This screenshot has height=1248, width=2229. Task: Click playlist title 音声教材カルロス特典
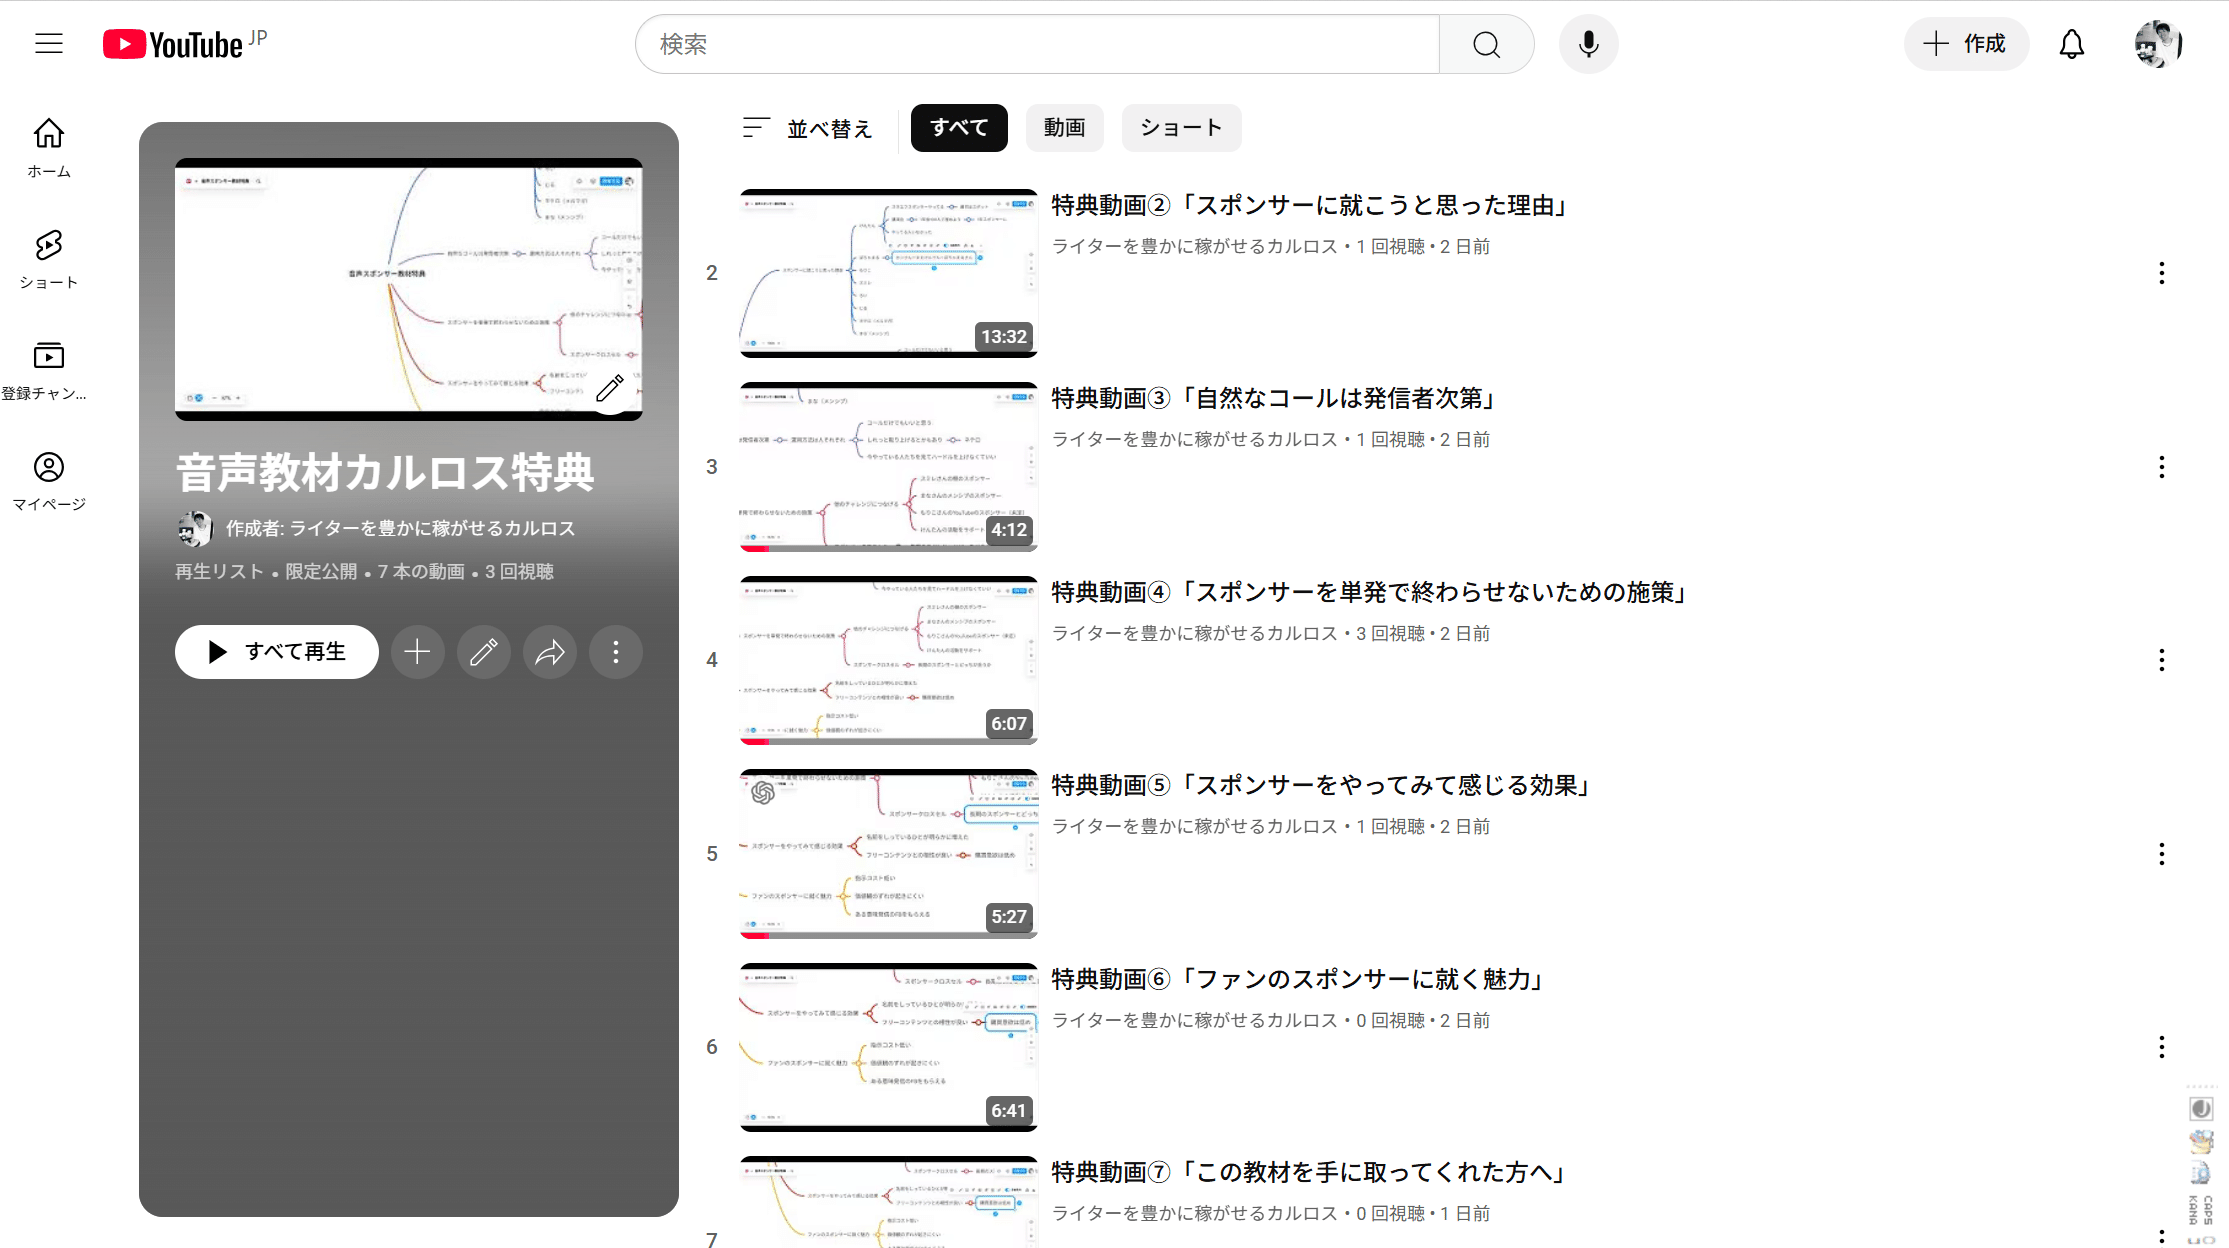pyautogui.click(x=385, y=472)
